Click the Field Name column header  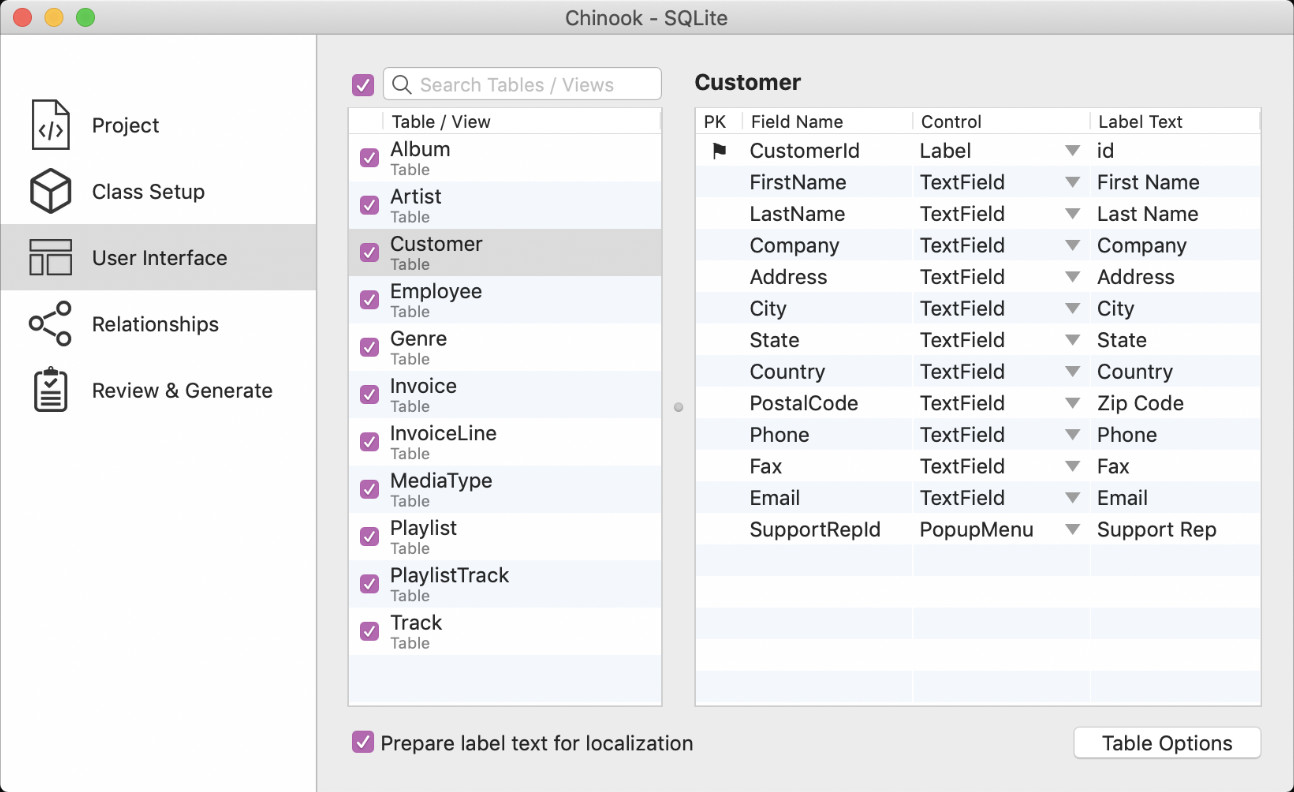[x=827, y=121]
